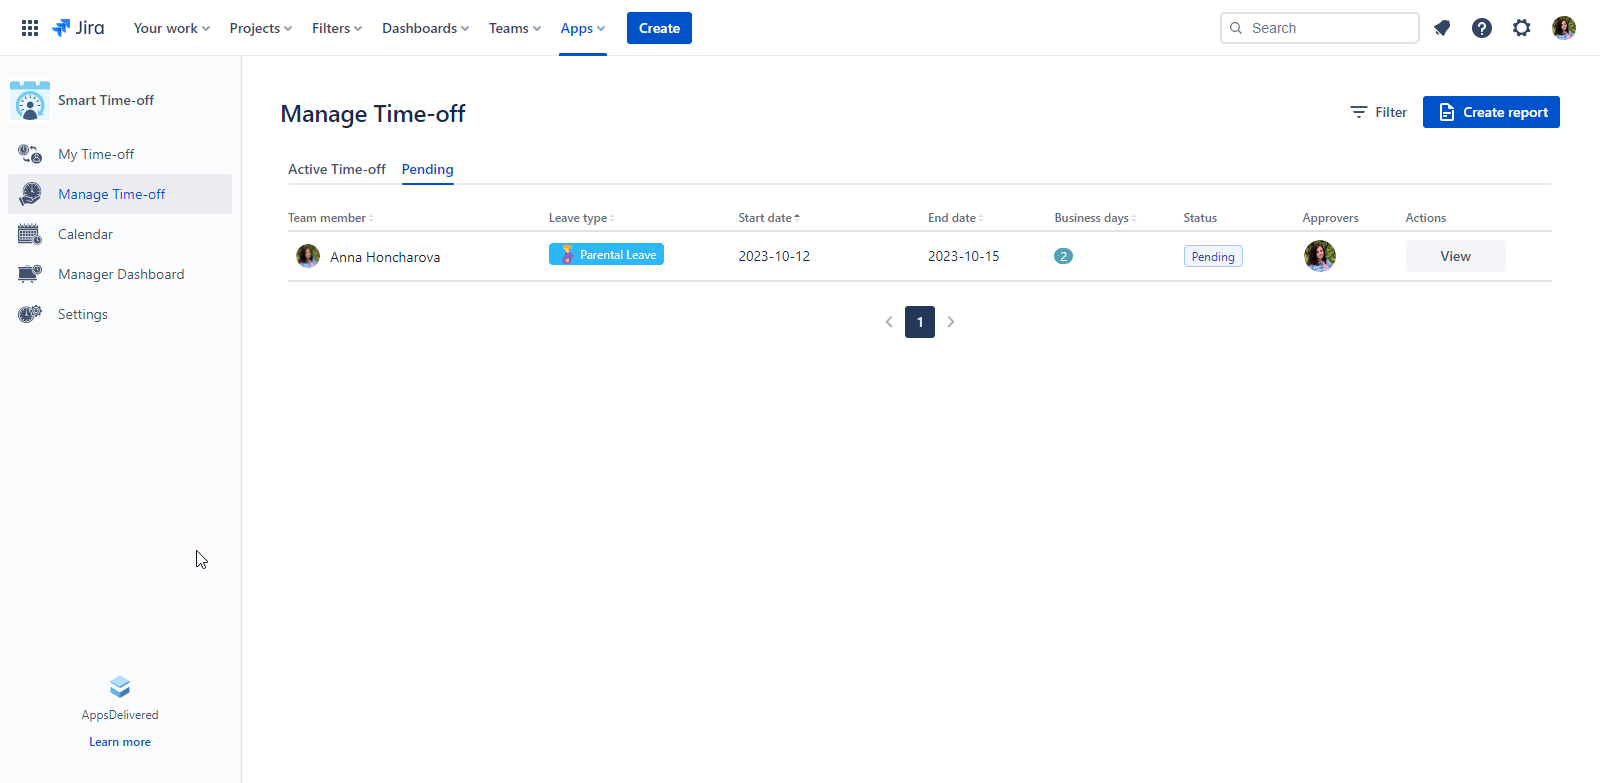Sort by Business days column
Image resolution: width=1600 pixels, height=783 pixels.
pyautogui.click(x=1094, y=218)
